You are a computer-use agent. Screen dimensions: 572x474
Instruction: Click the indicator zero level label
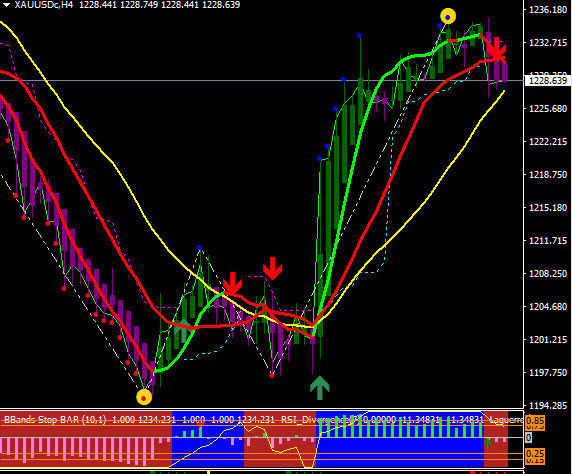point(528,437)
